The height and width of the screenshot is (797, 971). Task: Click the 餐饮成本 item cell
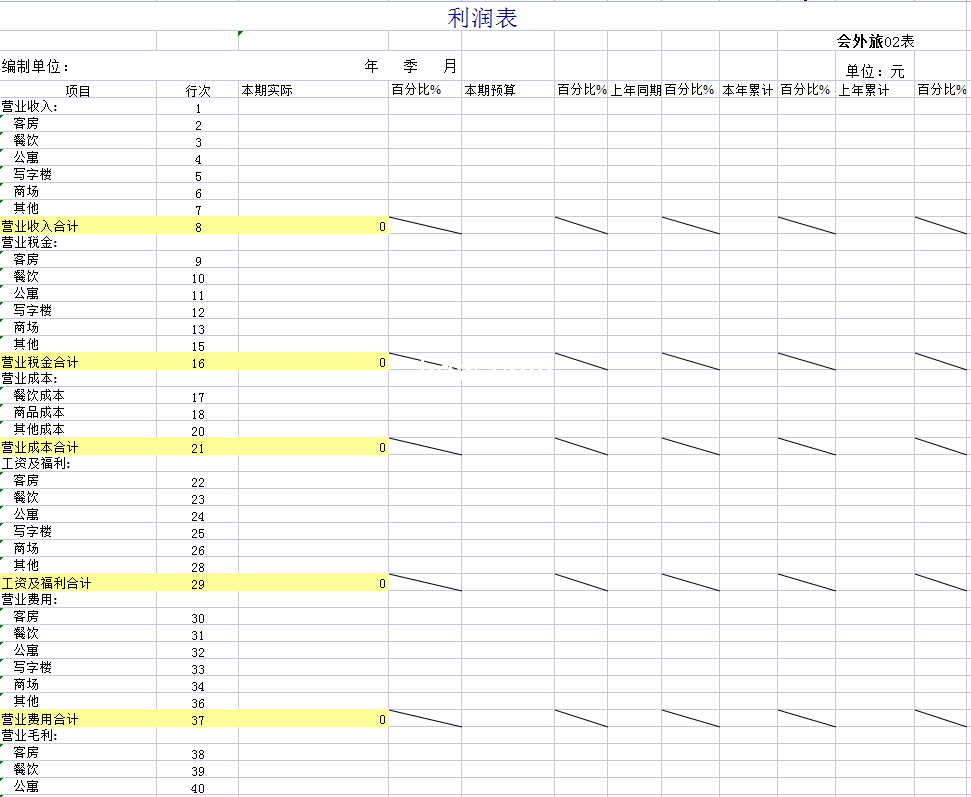39,396
